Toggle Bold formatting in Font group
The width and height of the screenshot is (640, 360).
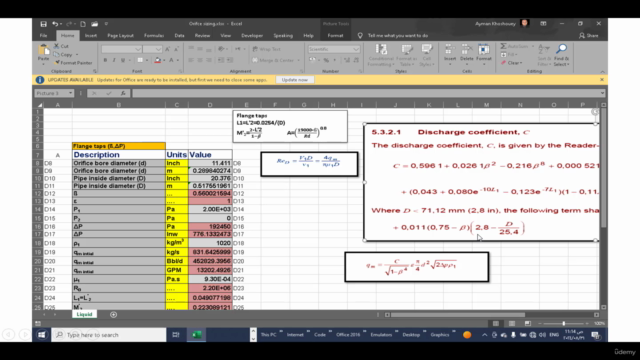(x=105, y=60)
